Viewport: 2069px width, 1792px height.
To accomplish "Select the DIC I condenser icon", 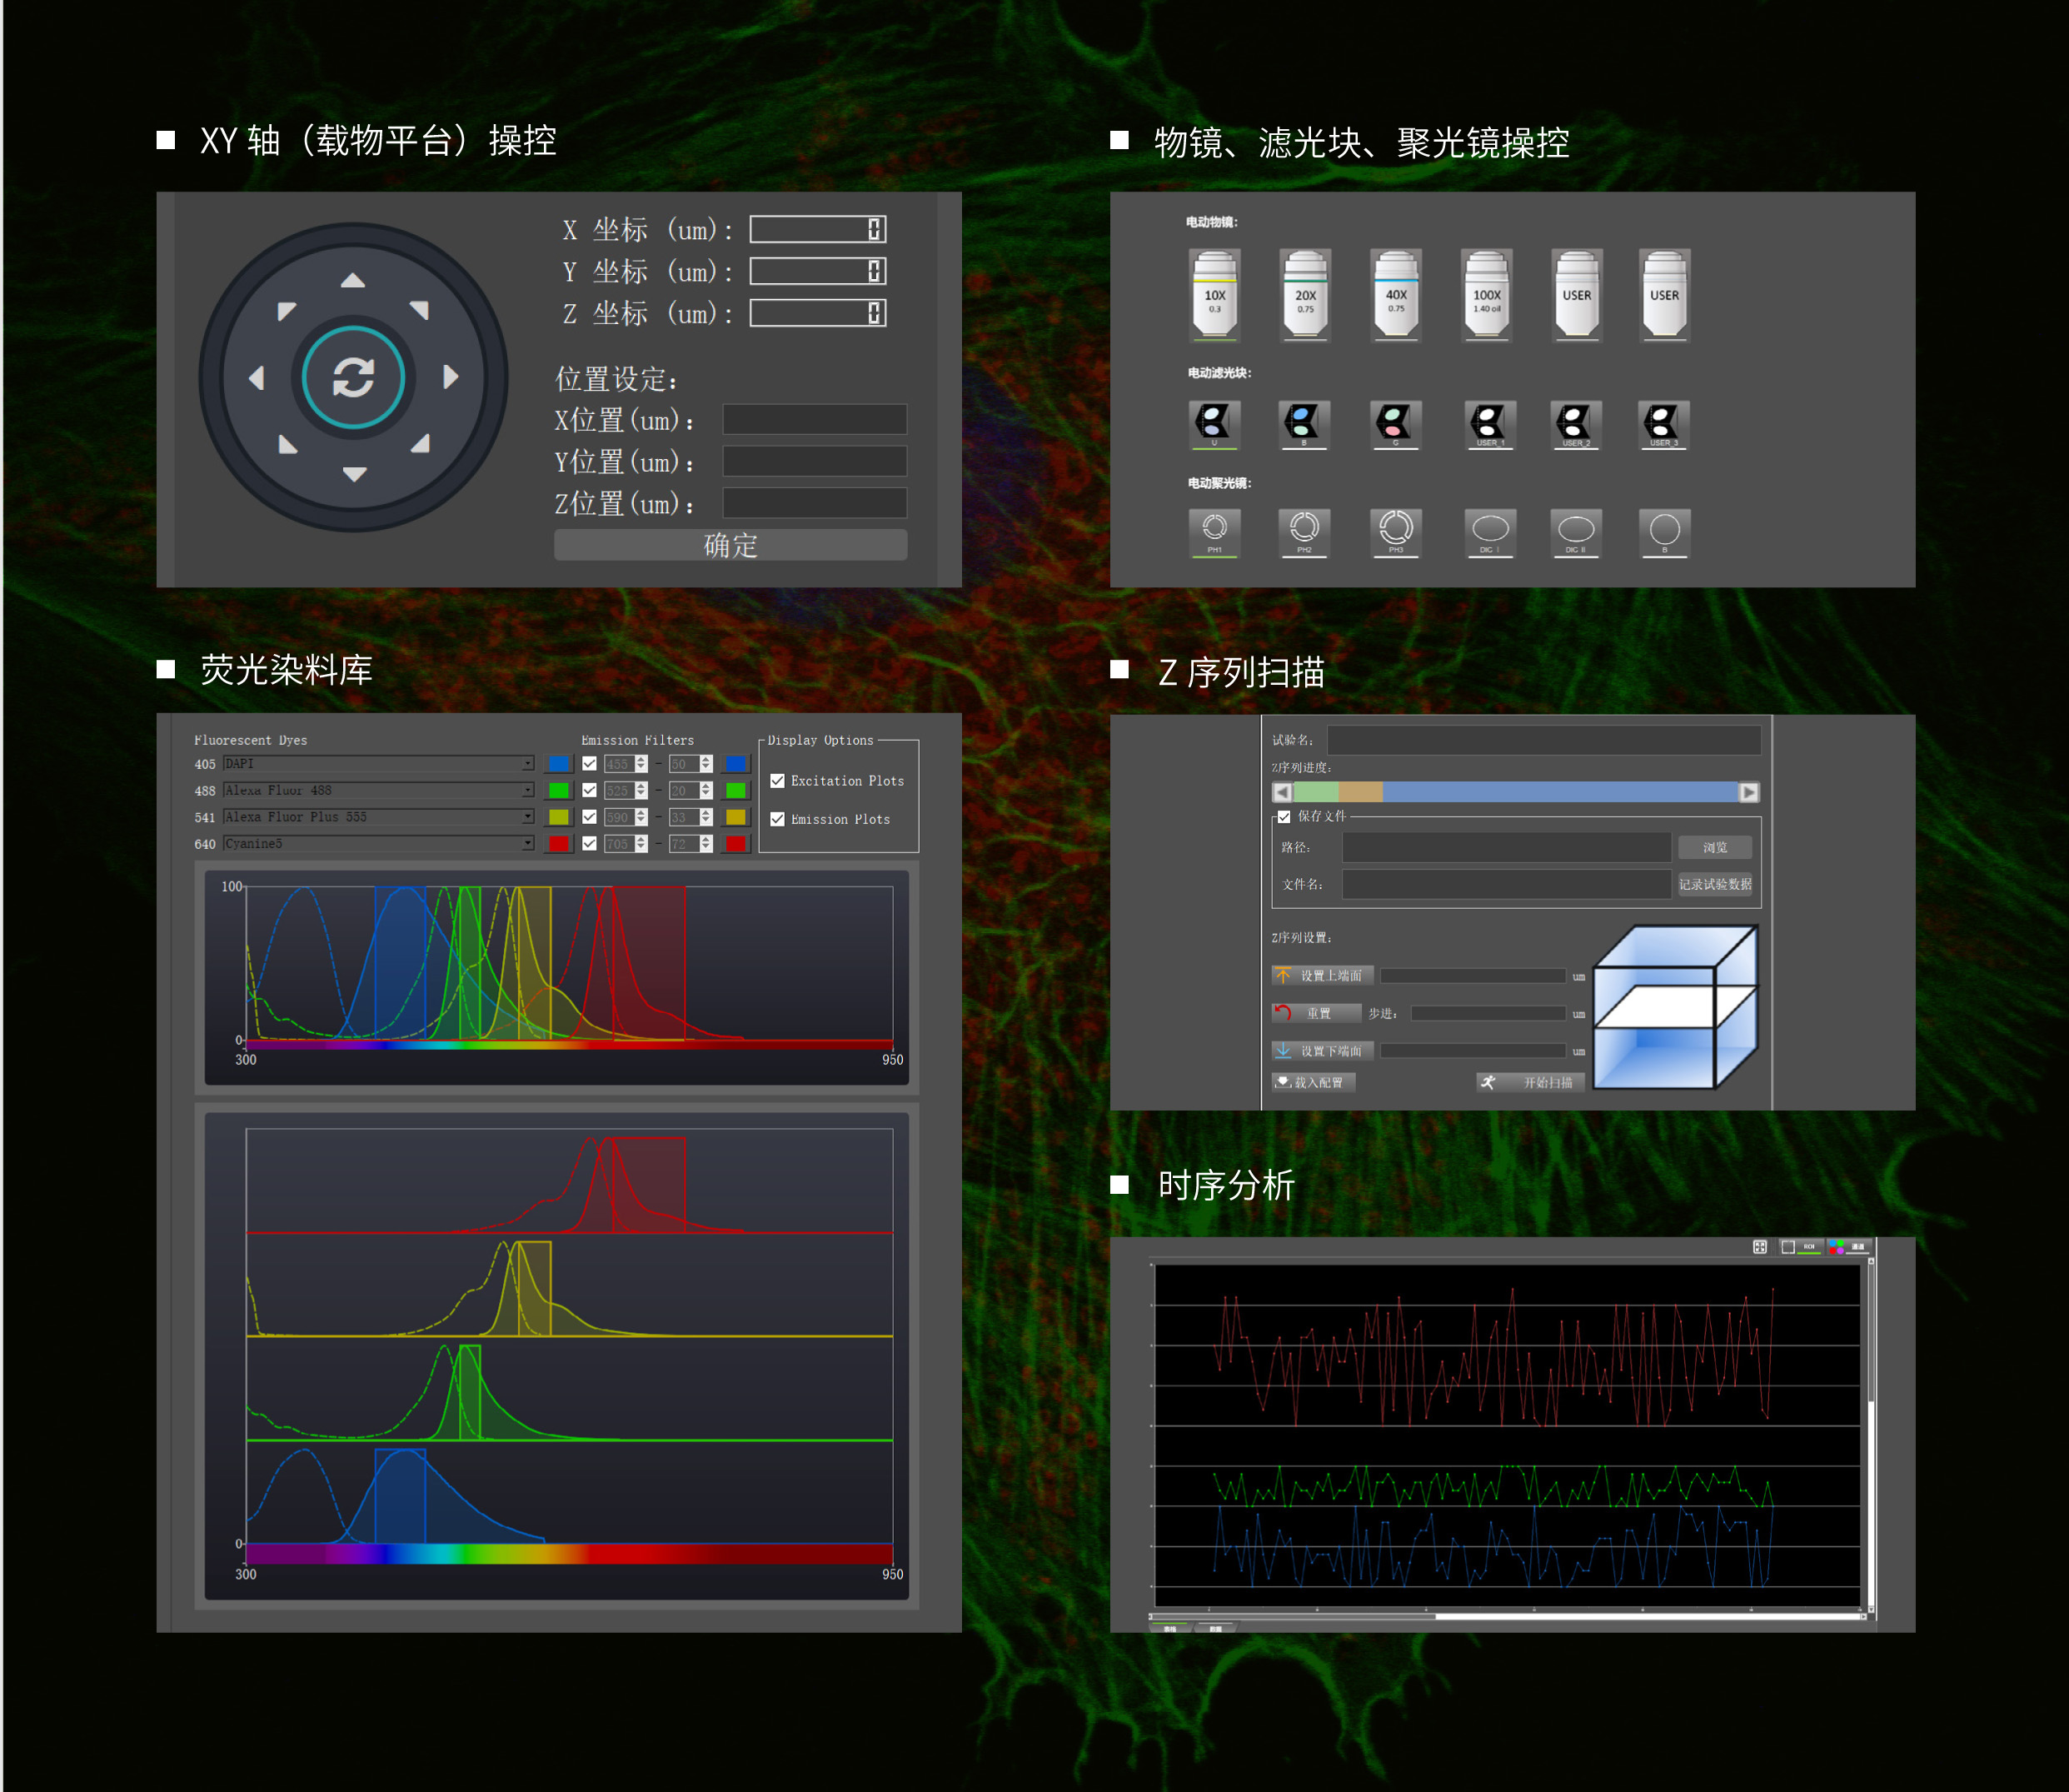I will (x=1490, y=531).
